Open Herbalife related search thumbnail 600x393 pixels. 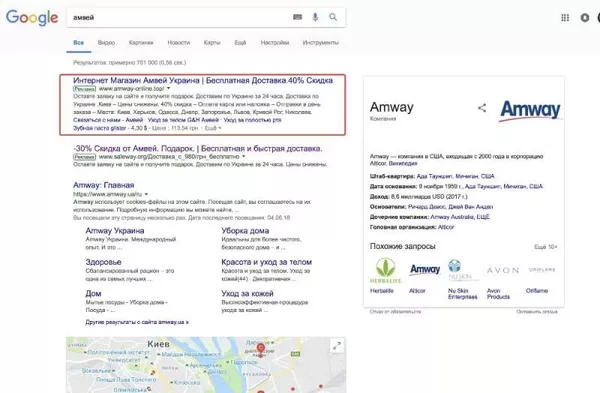(x=385, y=271)
